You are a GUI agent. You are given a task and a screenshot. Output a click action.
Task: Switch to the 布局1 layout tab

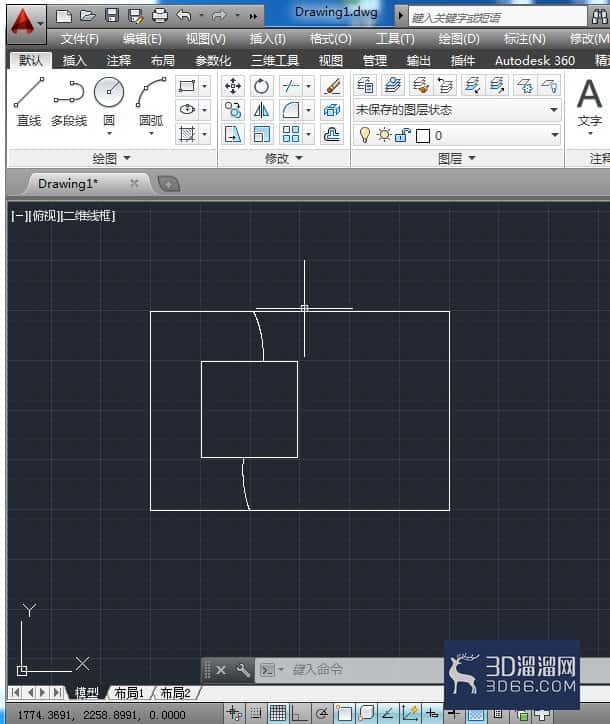click(129, 693)
